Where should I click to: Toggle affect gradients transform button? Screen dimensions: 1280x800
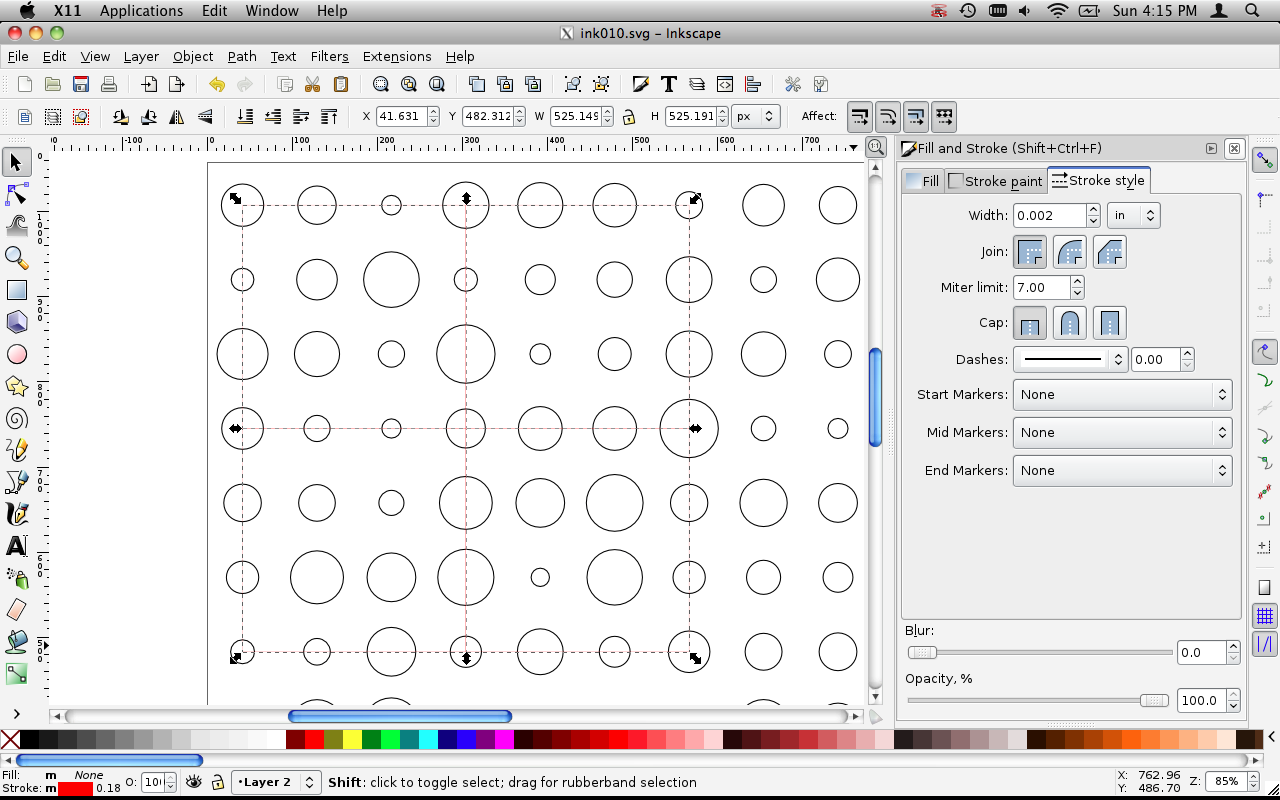point(916,117)
